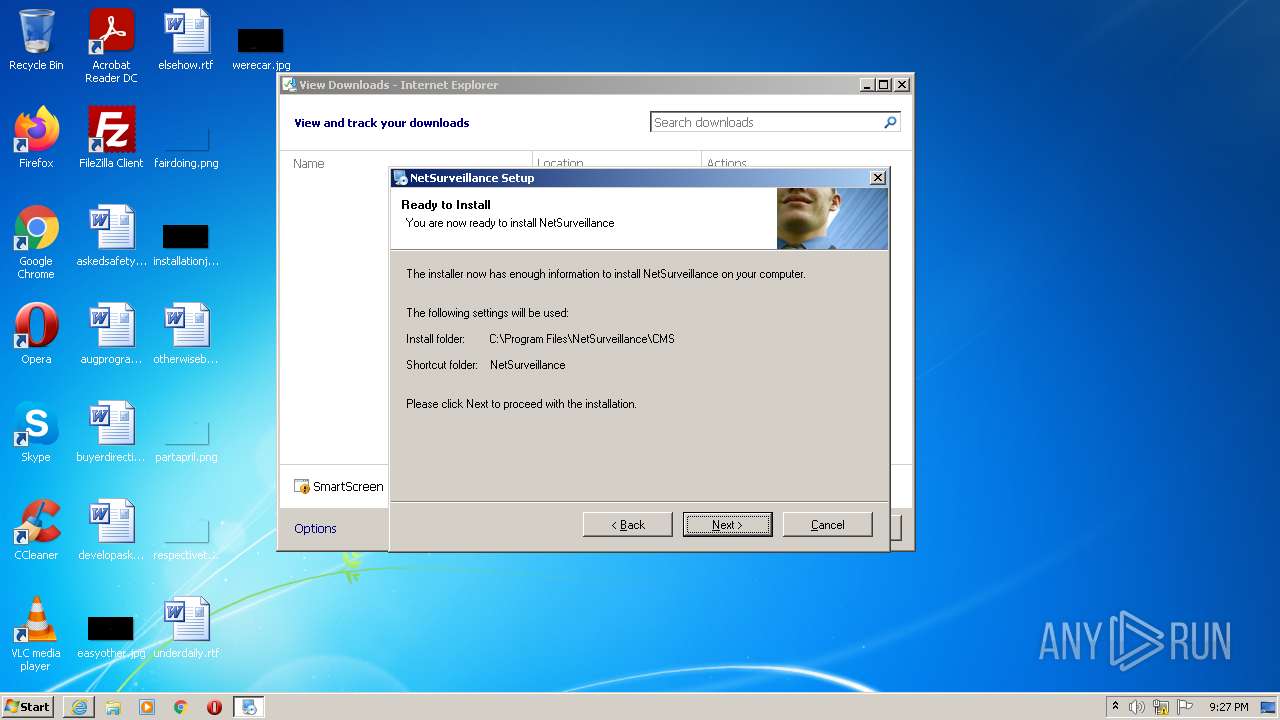Open Acrobat Reader DC shortcut
The height and width of the screenshot is (720, 1280).
(x=111, y=46)
